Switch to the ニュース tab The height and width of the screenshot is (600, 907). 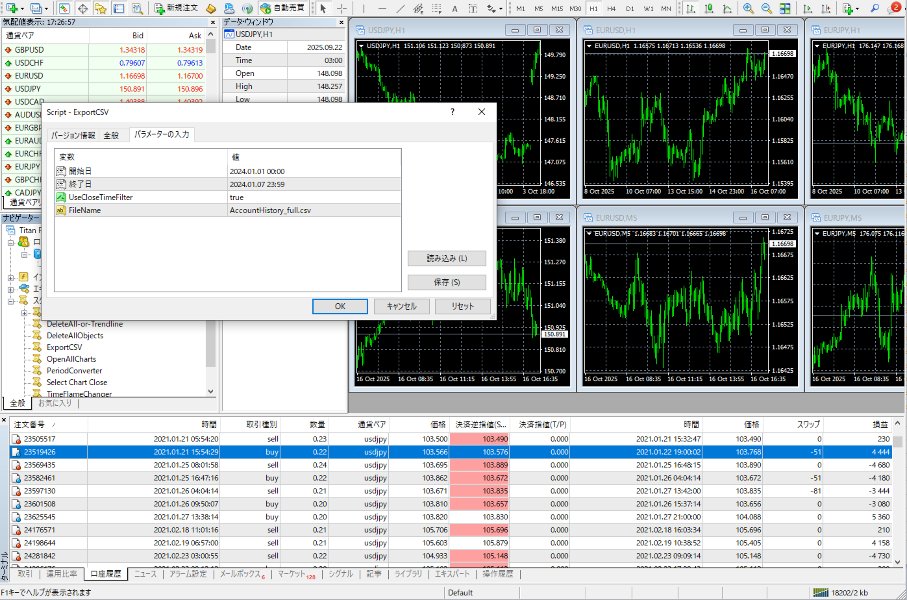coord(148,576)
